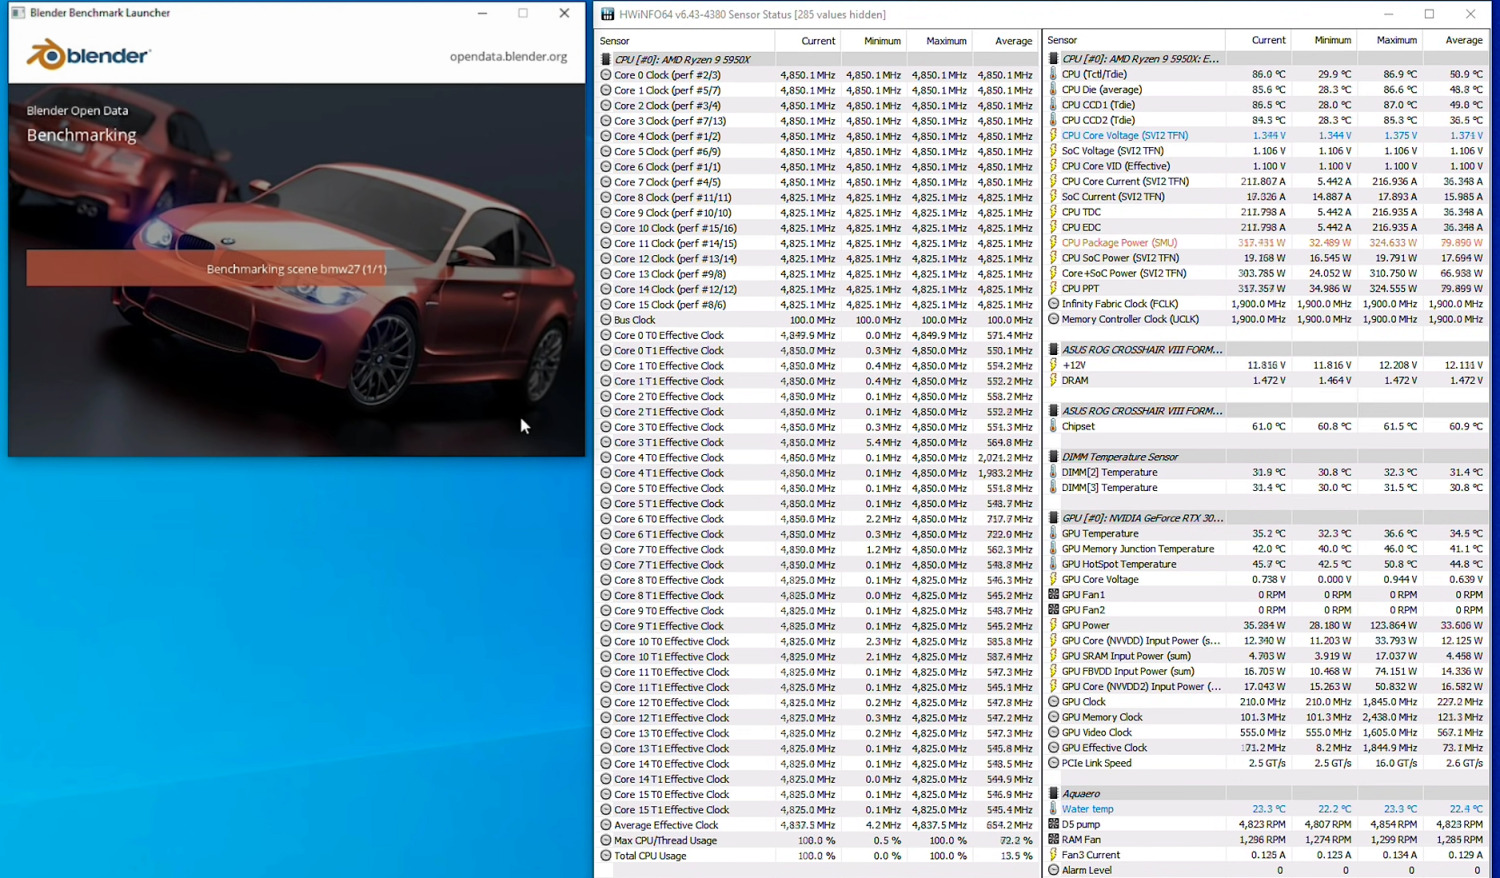Click the clock icon beside Core 0 Clock
This screenshot has height=878, width=1500.
605,75
